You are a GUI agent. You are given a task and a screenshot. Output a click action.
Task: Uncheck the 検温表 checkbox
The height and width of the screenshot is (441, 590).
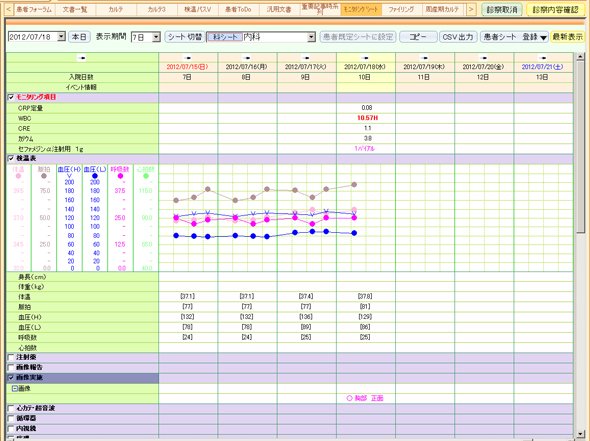pos(11,158)
